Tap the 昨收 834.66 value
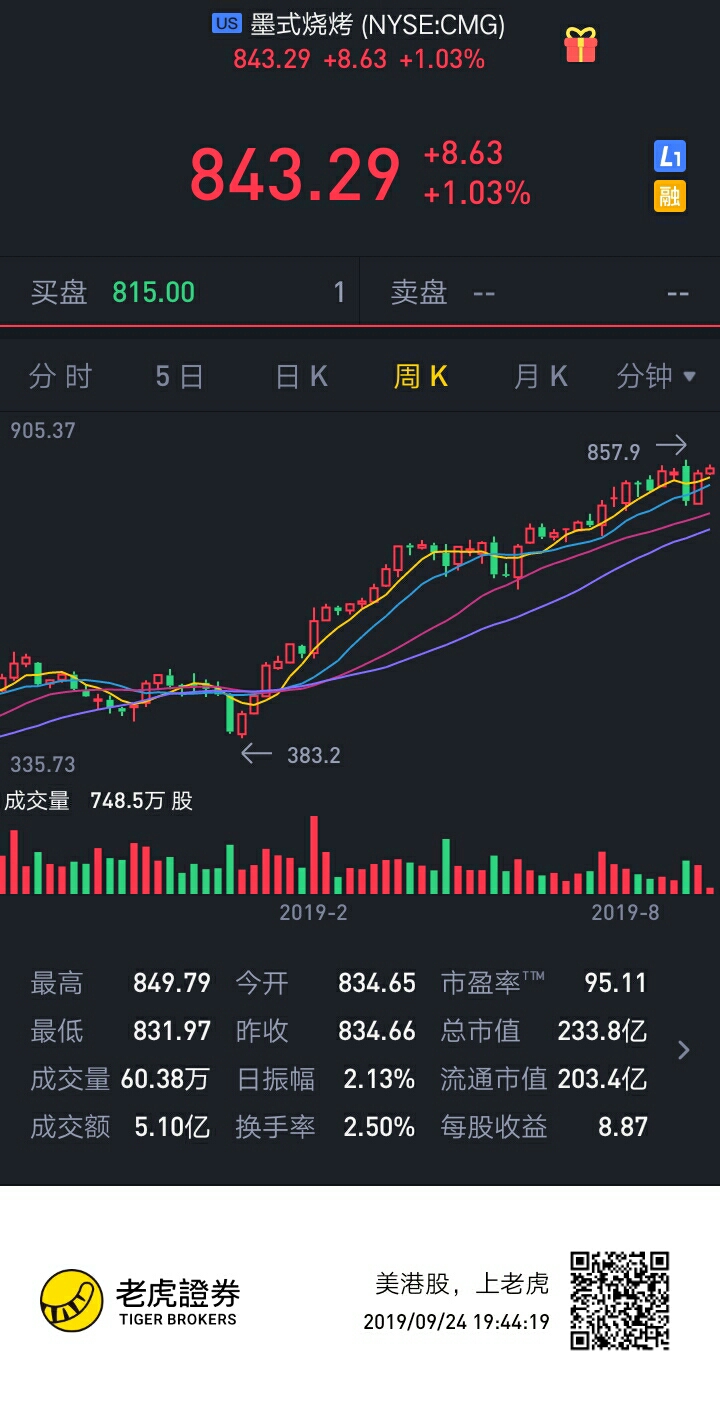 pos(377,1031)
